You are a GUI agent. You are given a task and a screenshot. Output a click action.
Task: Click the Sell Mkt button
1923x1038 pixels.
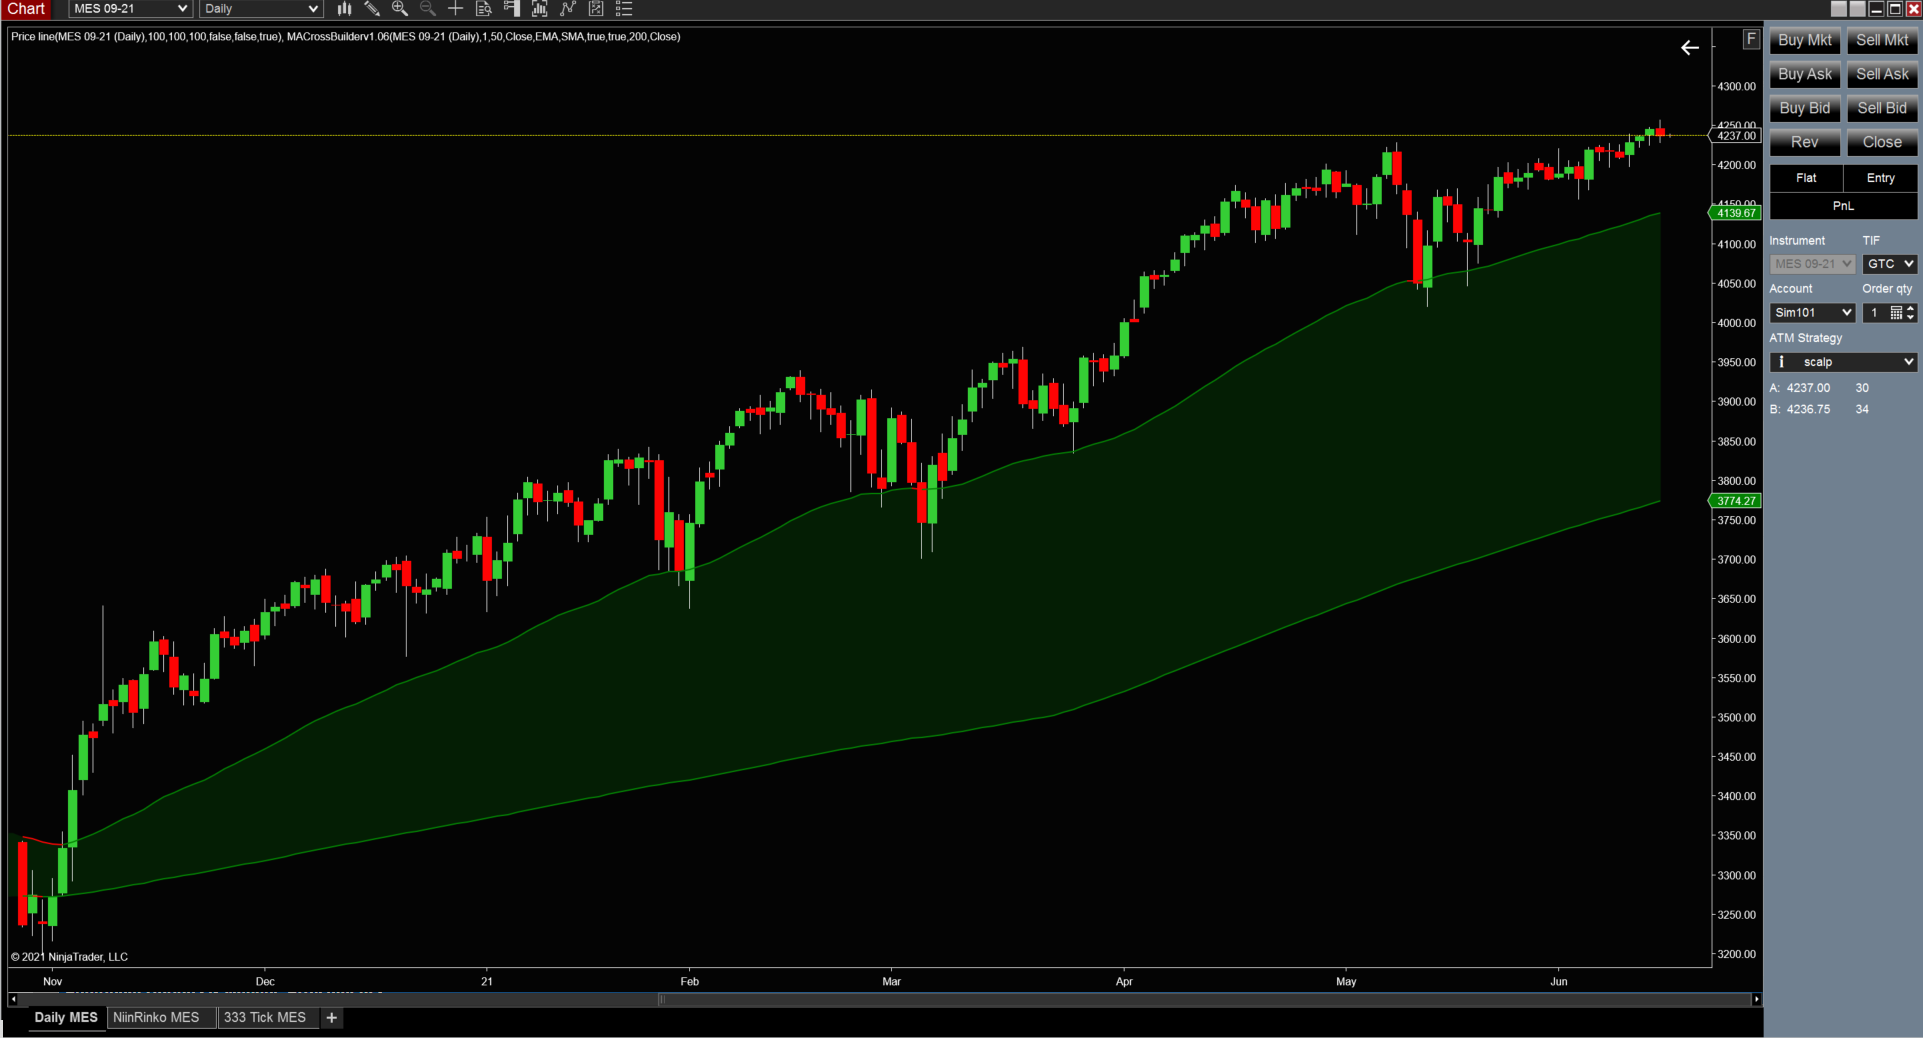(1882, 40)
